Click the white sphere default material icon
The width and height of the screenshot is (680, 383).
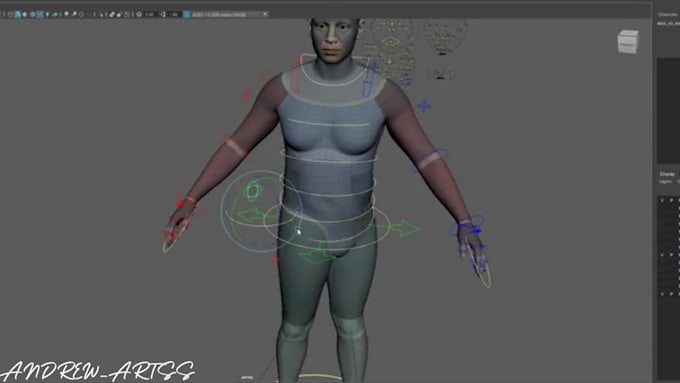[x=25, y=14]
